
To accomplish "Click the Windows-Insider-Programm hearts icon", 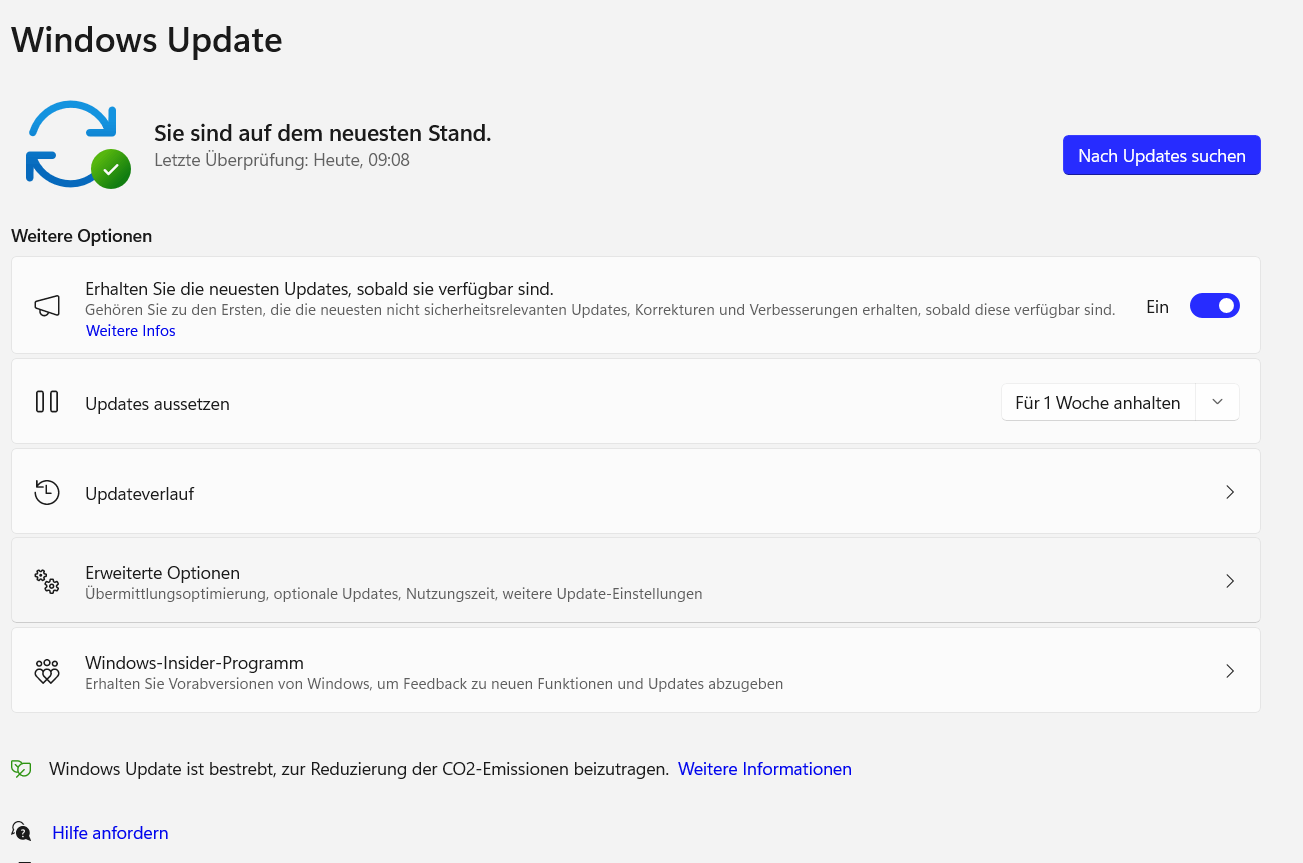I will click(x=47, y=671).
